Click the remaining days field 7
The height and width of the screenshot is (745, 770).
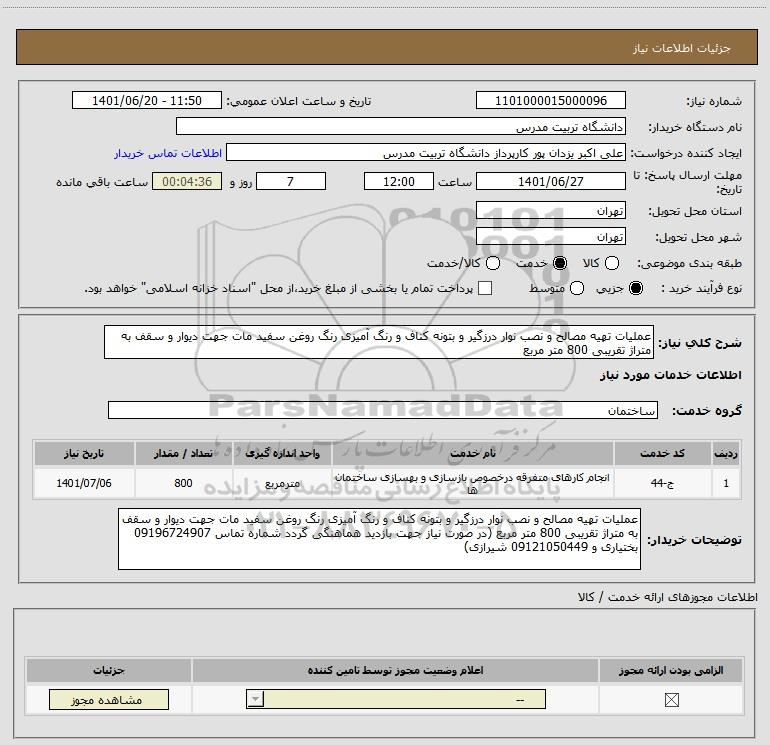click(291, 181)
